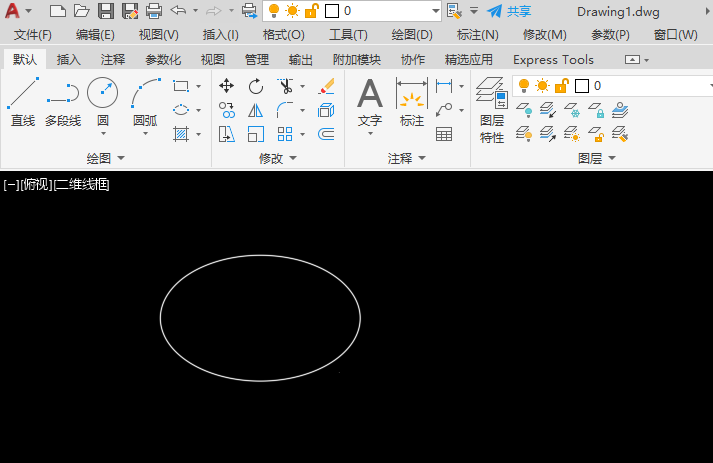The image size is (713, 463).
Task: Toggle padlock icon in top toolbar layer box
Action: 311,11
